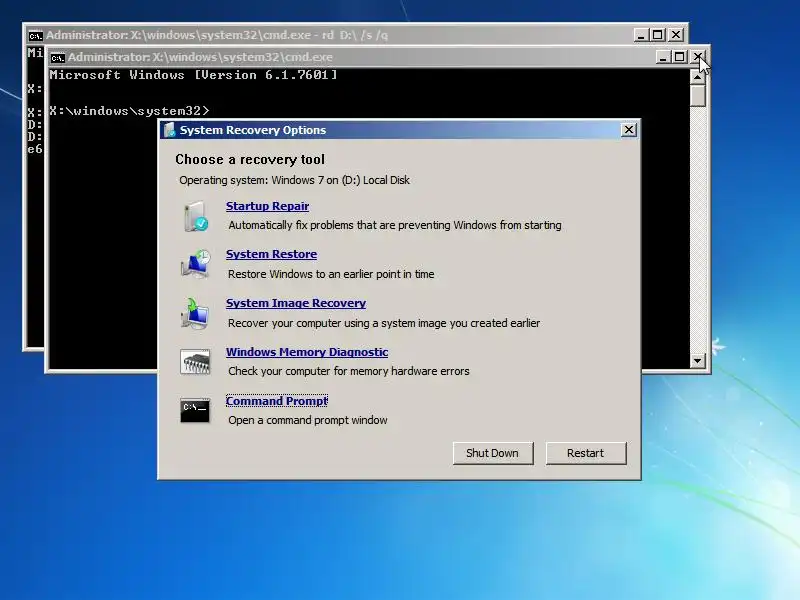Minimize the front cmd.exe window

[x=662, y=57]
